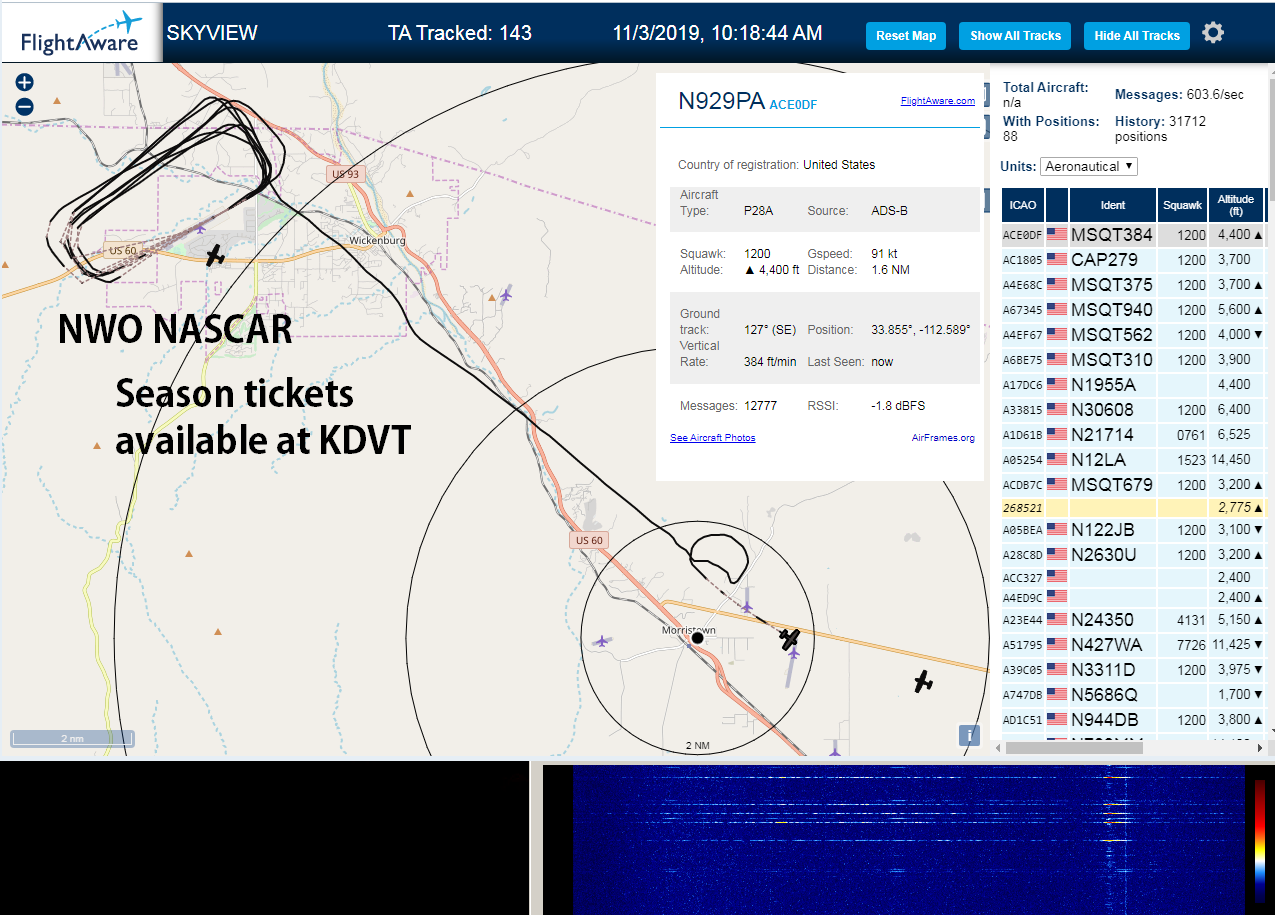Select the N122JB aircraft row
The image size is (1275, 915).
pyautogui.click(x=1133, y=530)
